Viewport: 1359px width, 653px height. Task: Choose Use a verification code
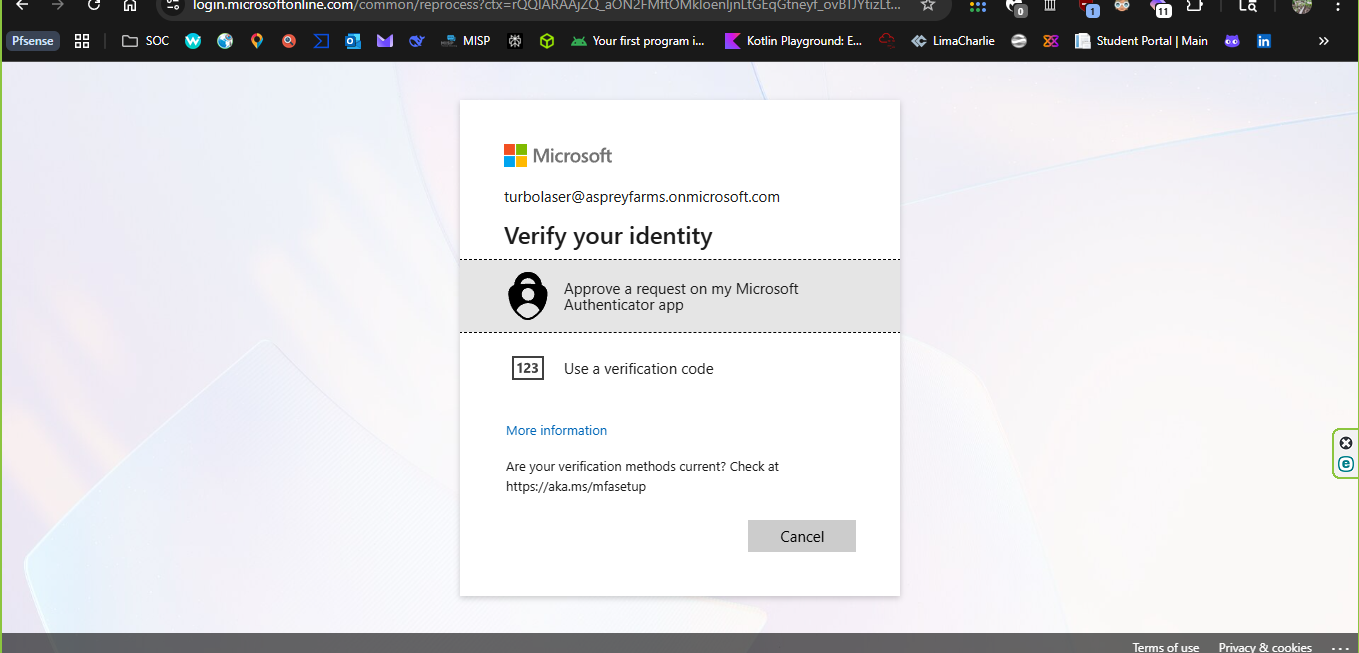[680, 368]
